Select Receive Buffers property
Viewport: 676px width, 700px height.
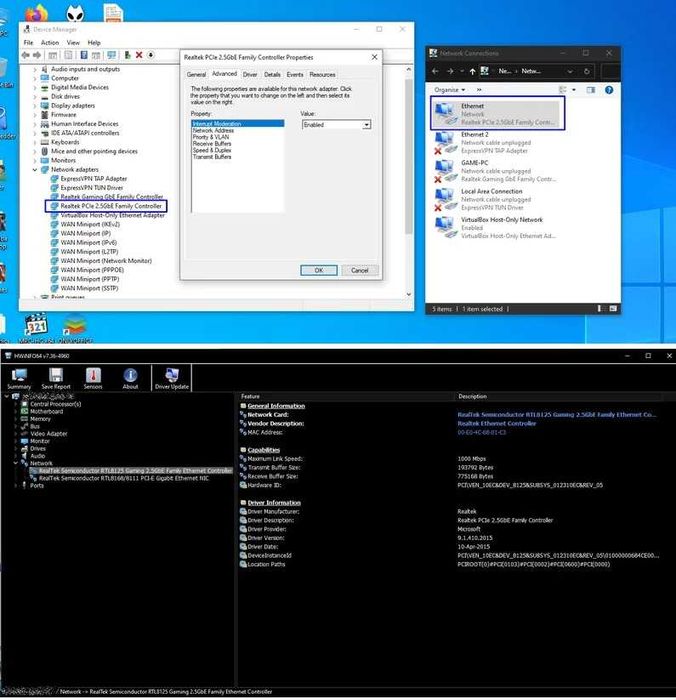tap(212, 144)
